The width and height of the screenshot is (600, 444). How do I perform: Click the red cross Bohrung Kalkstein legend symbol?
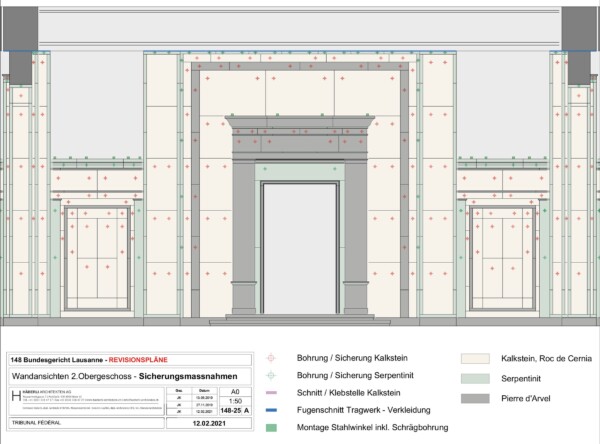pyautogui.click(x=271, y=358)
